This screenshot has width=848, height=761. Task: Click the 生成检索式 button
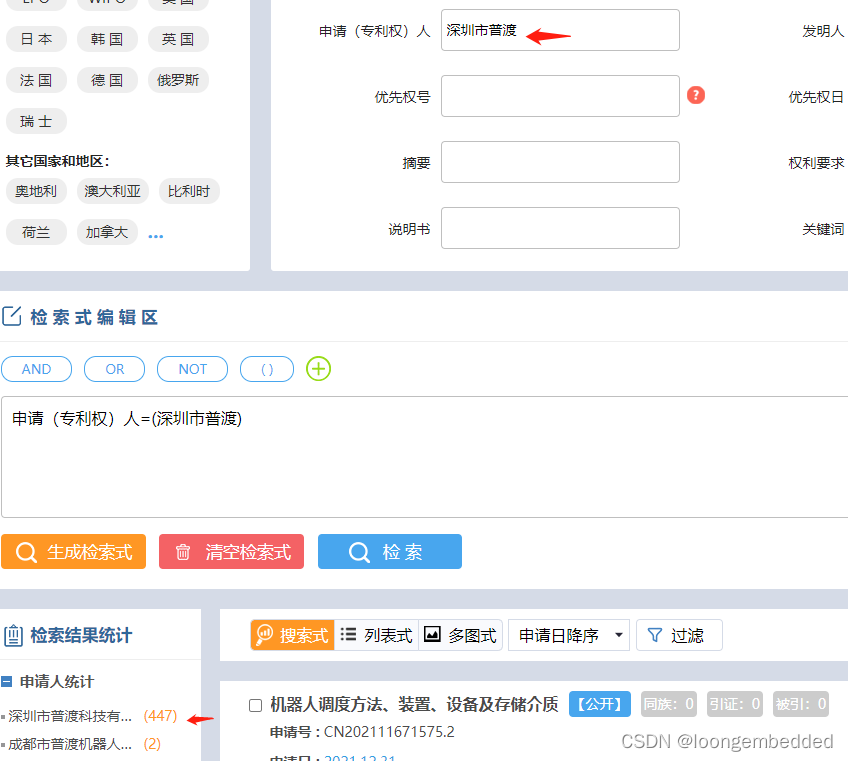pos(74,552)
